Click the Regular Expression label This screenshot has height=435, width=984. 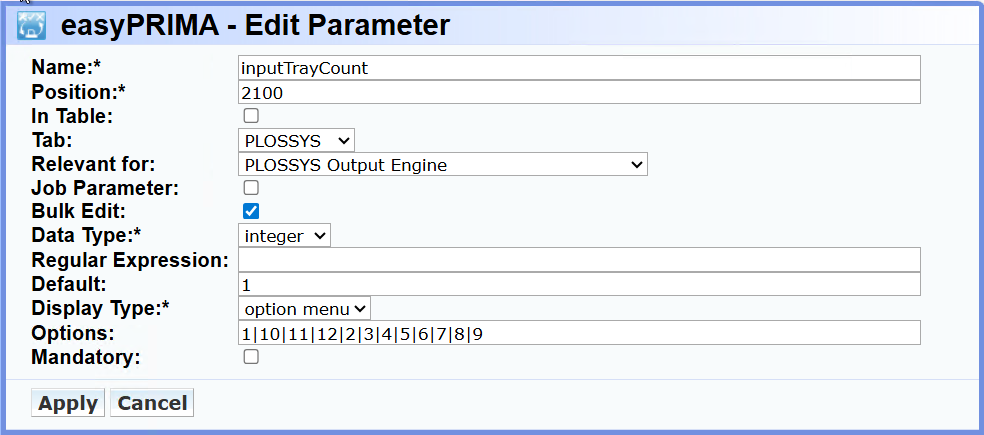tap(130, 260)
